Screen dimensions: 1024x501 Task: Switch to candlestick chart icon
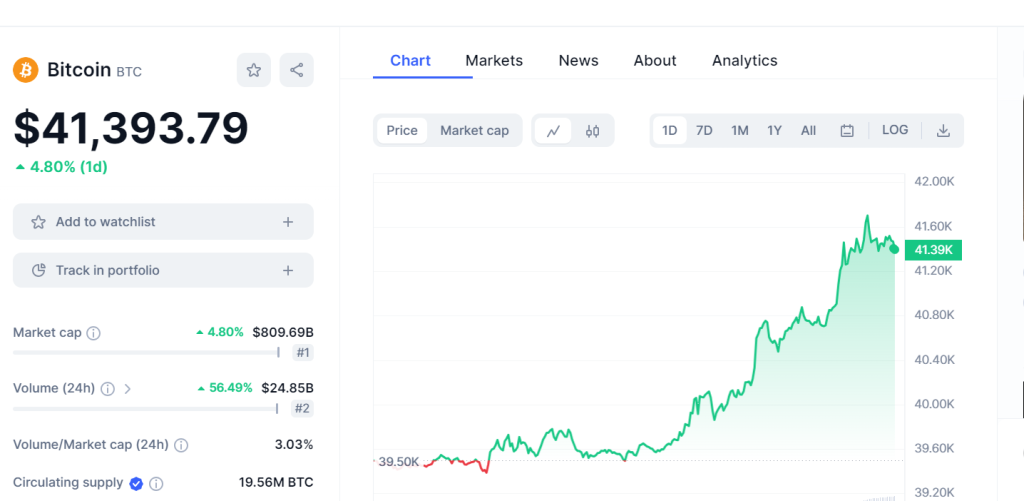[592, 131]
